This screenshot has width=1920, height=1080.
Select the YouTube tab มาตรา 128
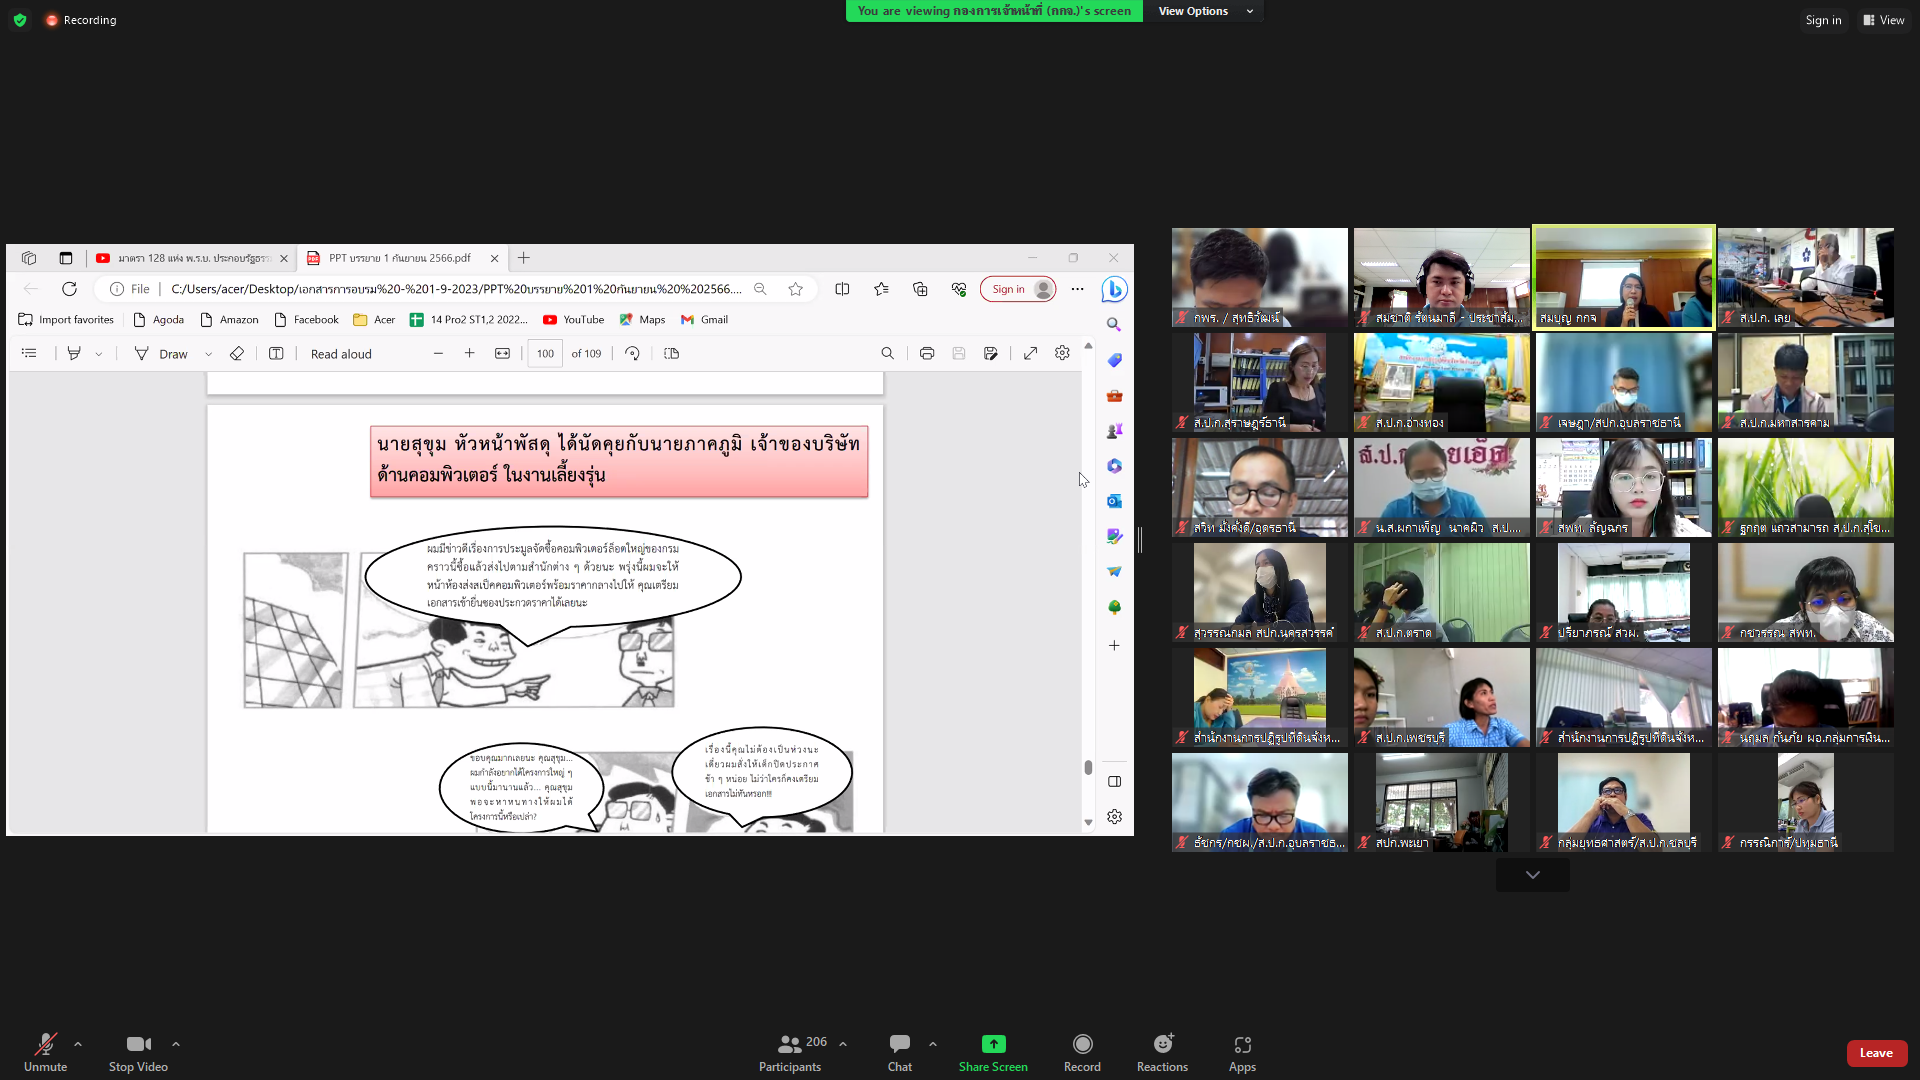(190, 258)
